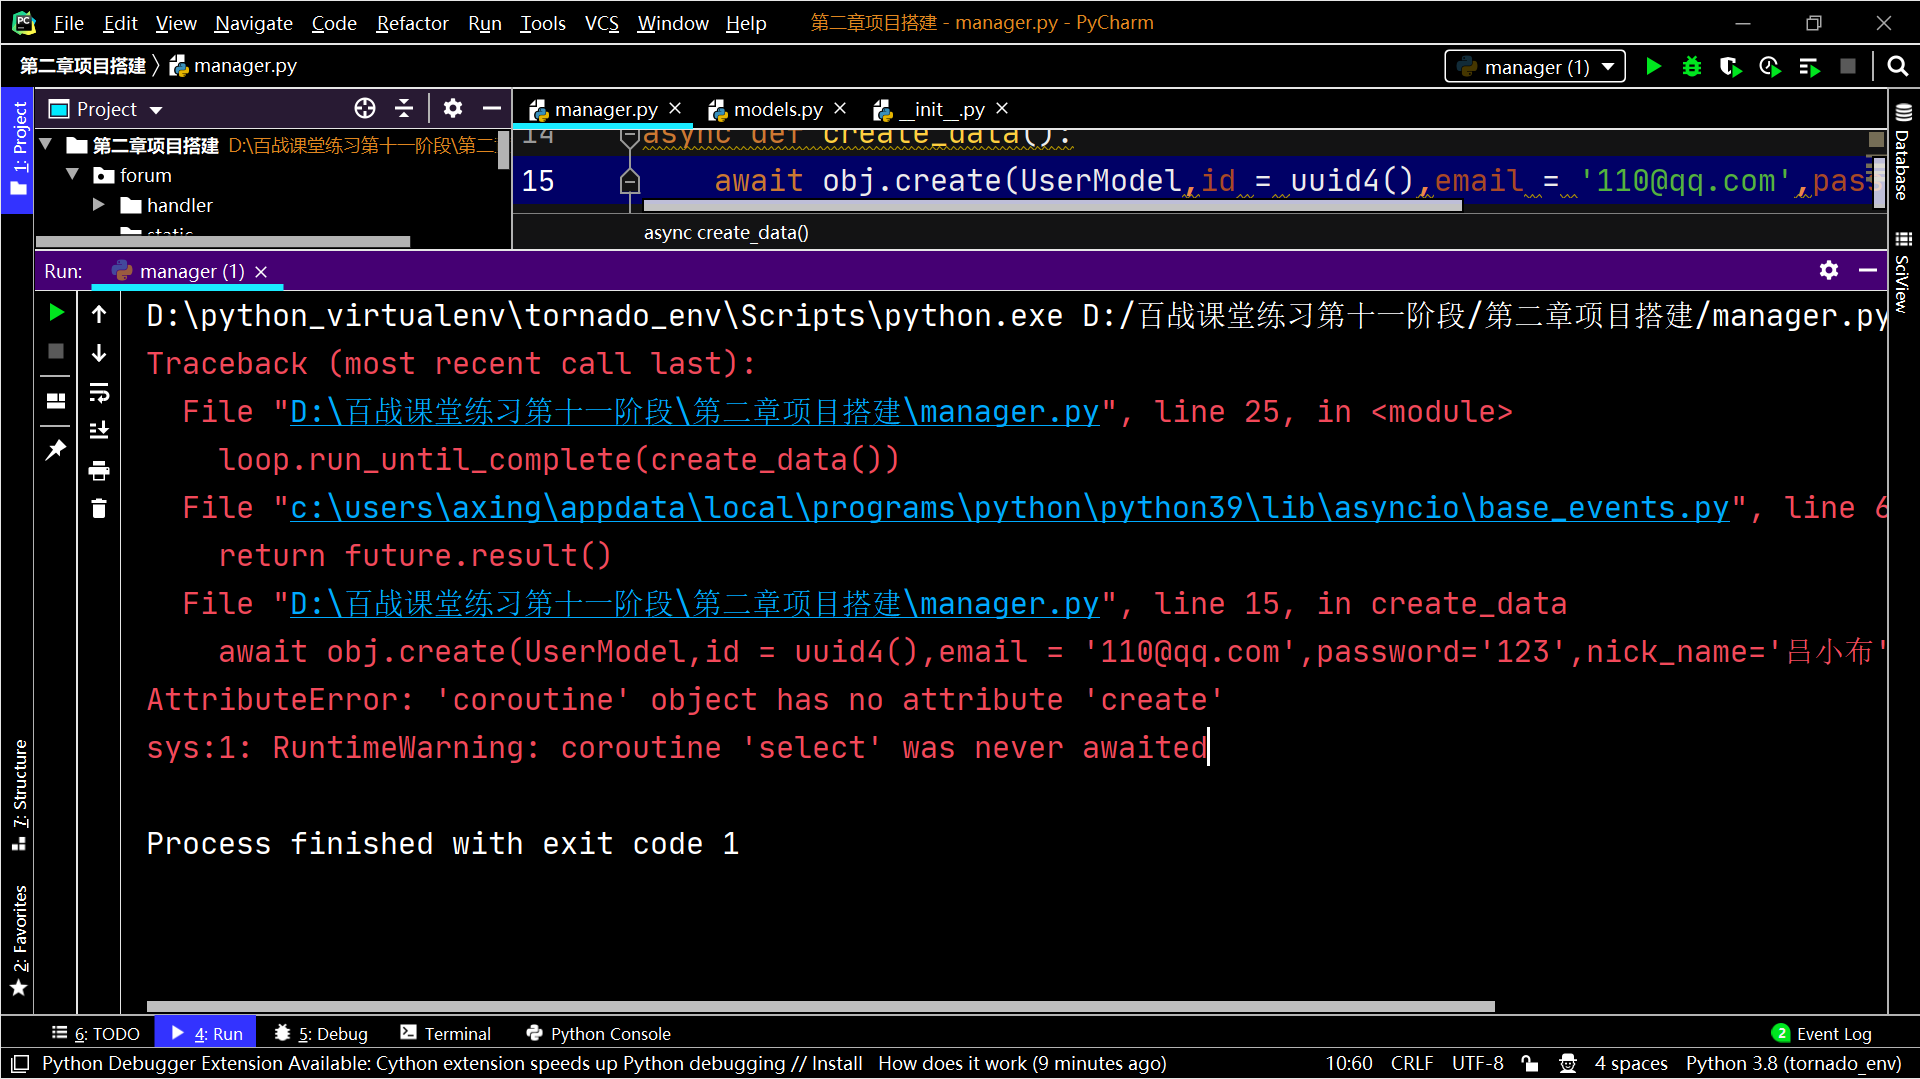Close the manager (1) Run tab
This screenshot has height=1079, width=1920.
[261, 272]
